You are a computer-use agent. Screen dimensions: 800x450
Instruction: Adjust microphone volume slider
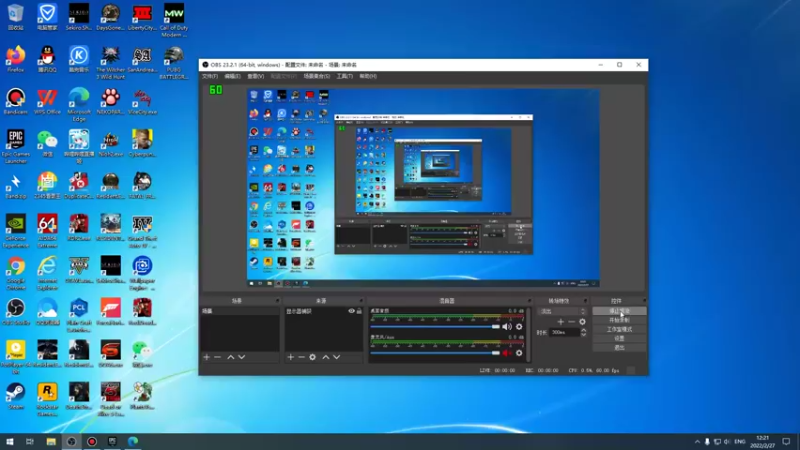(435, 353)
